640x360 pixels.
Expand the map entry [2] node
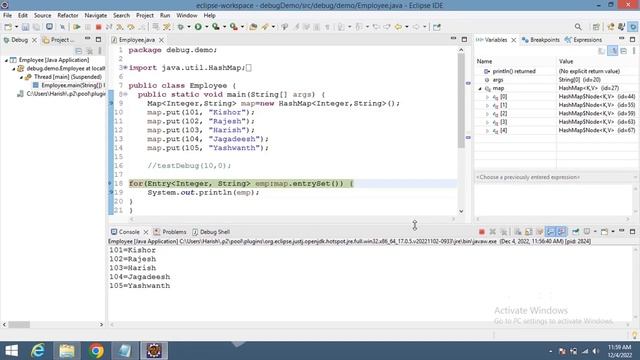tap(487, 114)
